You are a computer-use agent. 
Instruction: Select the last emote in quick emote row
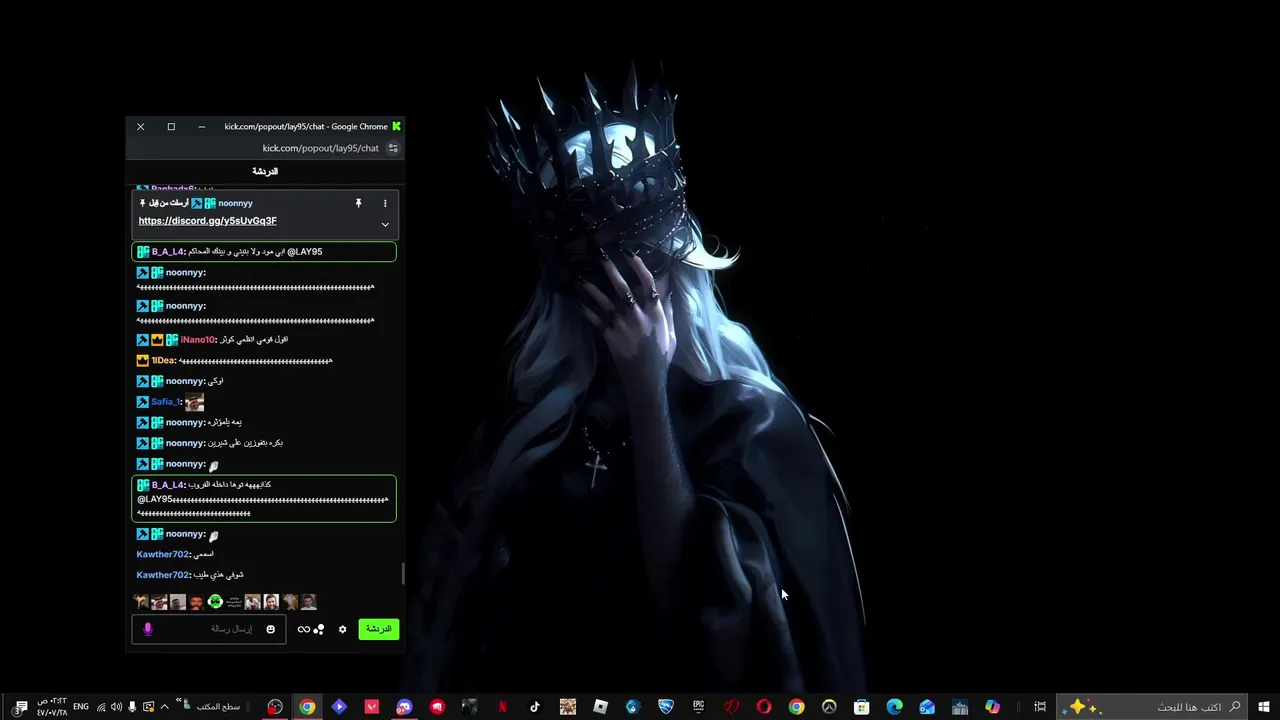click(x=309, y=602)
